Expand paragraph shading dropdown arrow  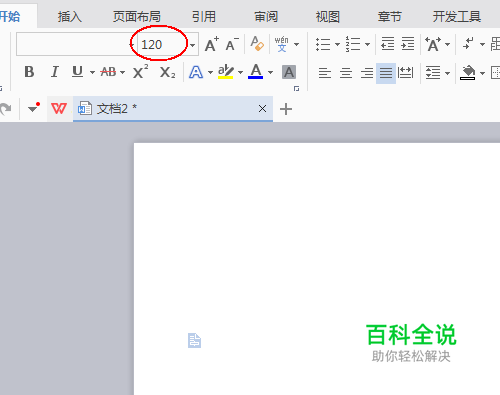pos(482,73)
